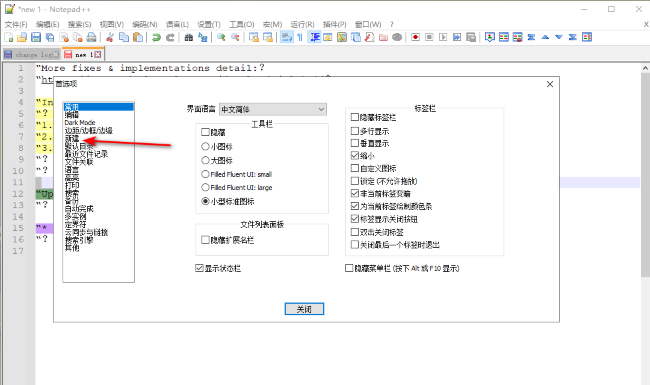Screen dimensions: 650x385
Task: Open the 界面语言 dropdown showing 中文简体
Action: (272, 109)
